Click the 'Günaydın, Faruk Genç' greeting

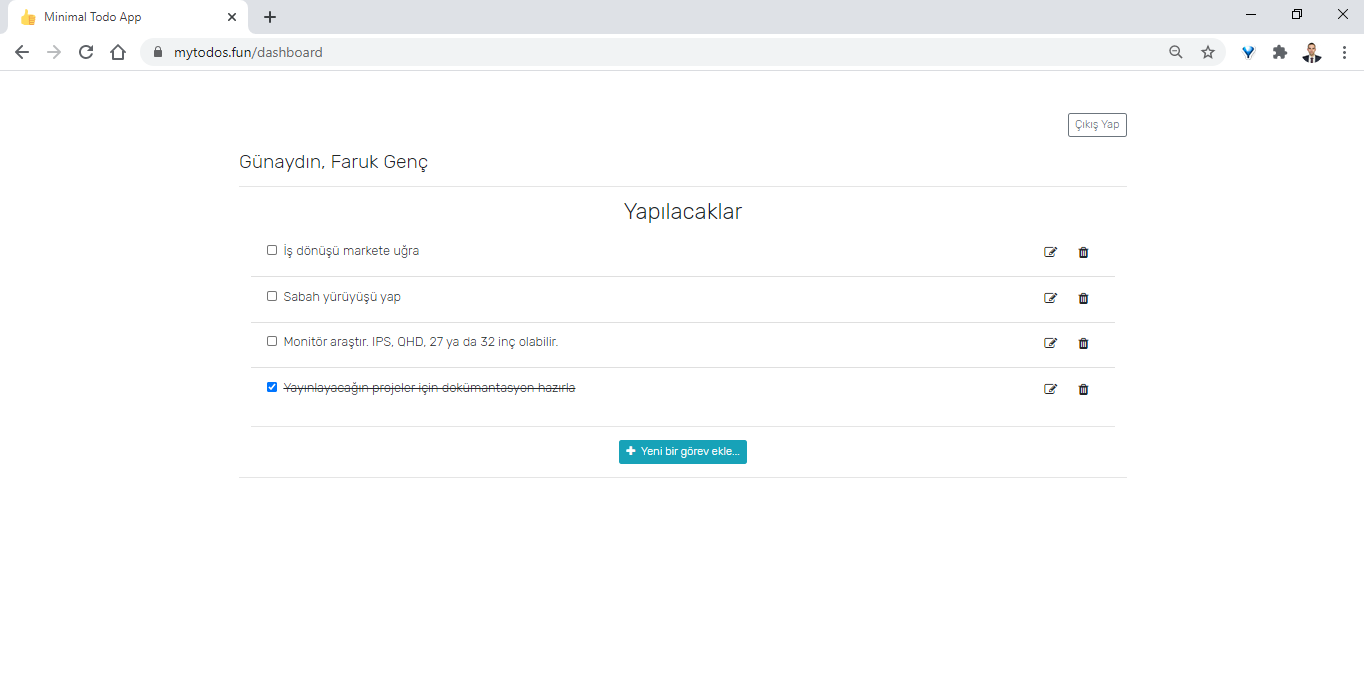point(334,162)
